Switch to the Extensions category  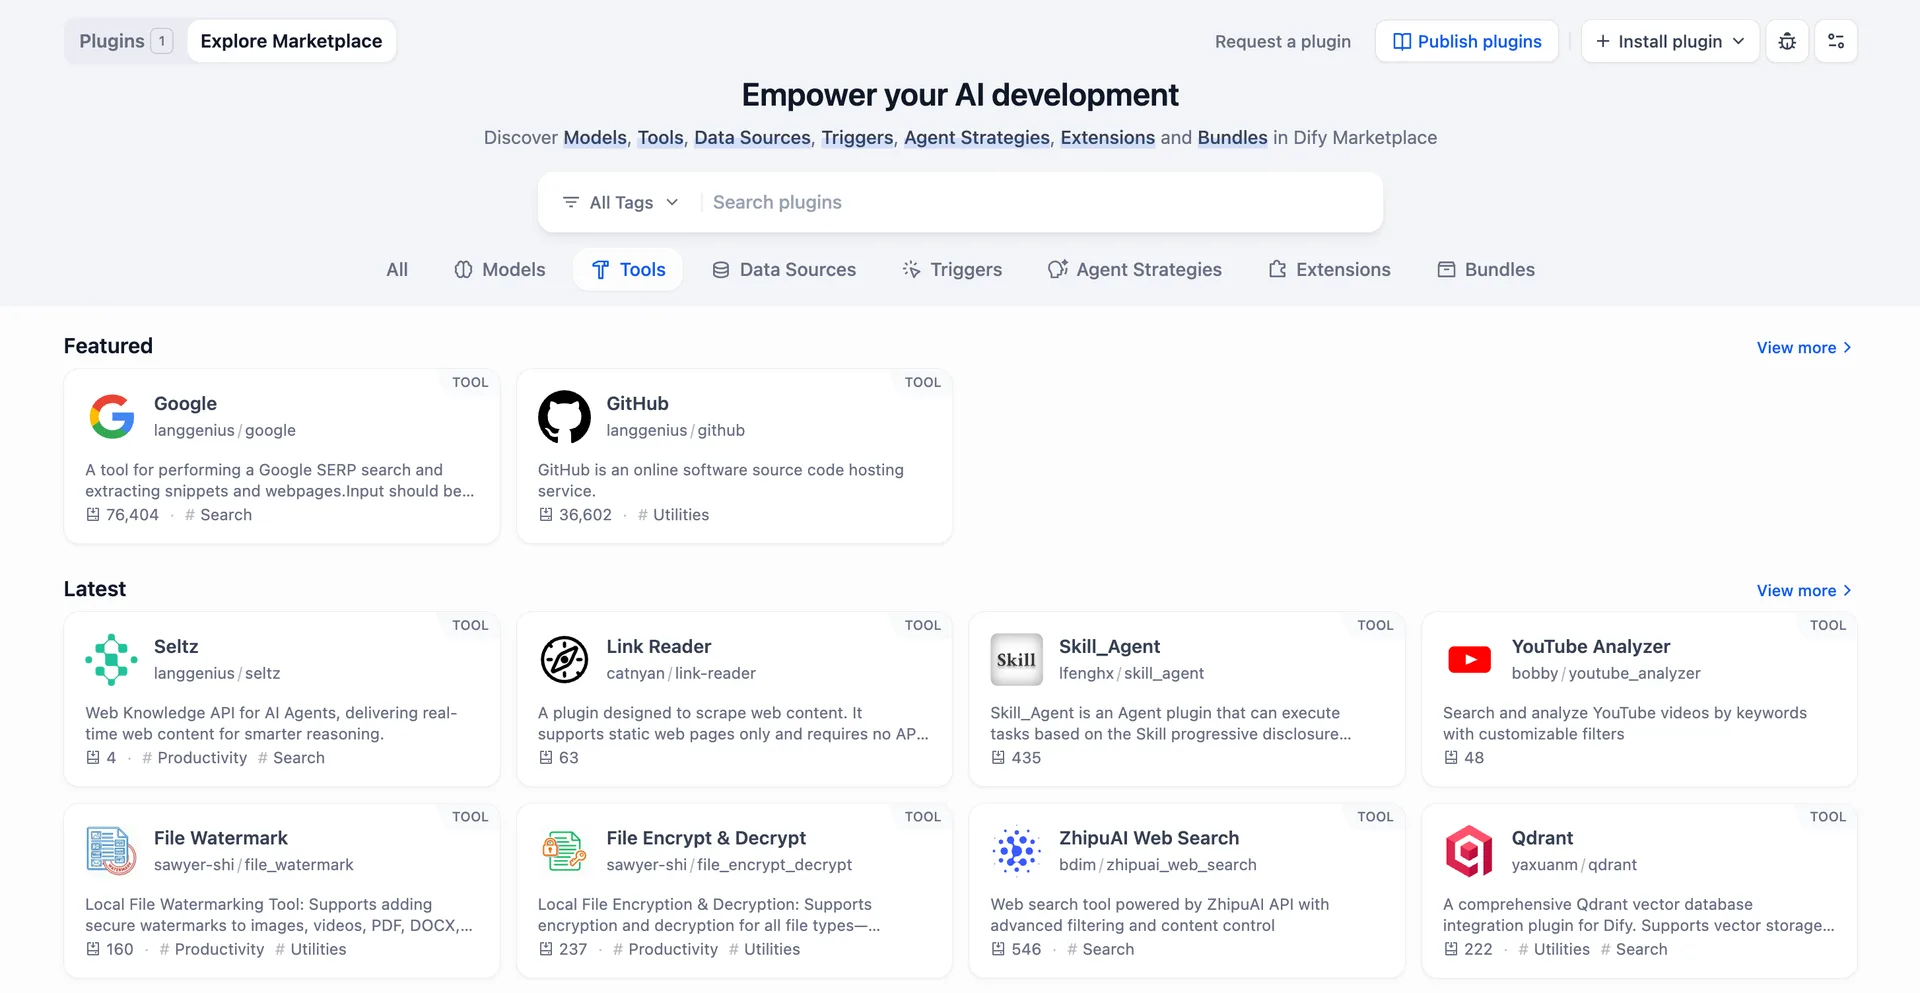1330,270
